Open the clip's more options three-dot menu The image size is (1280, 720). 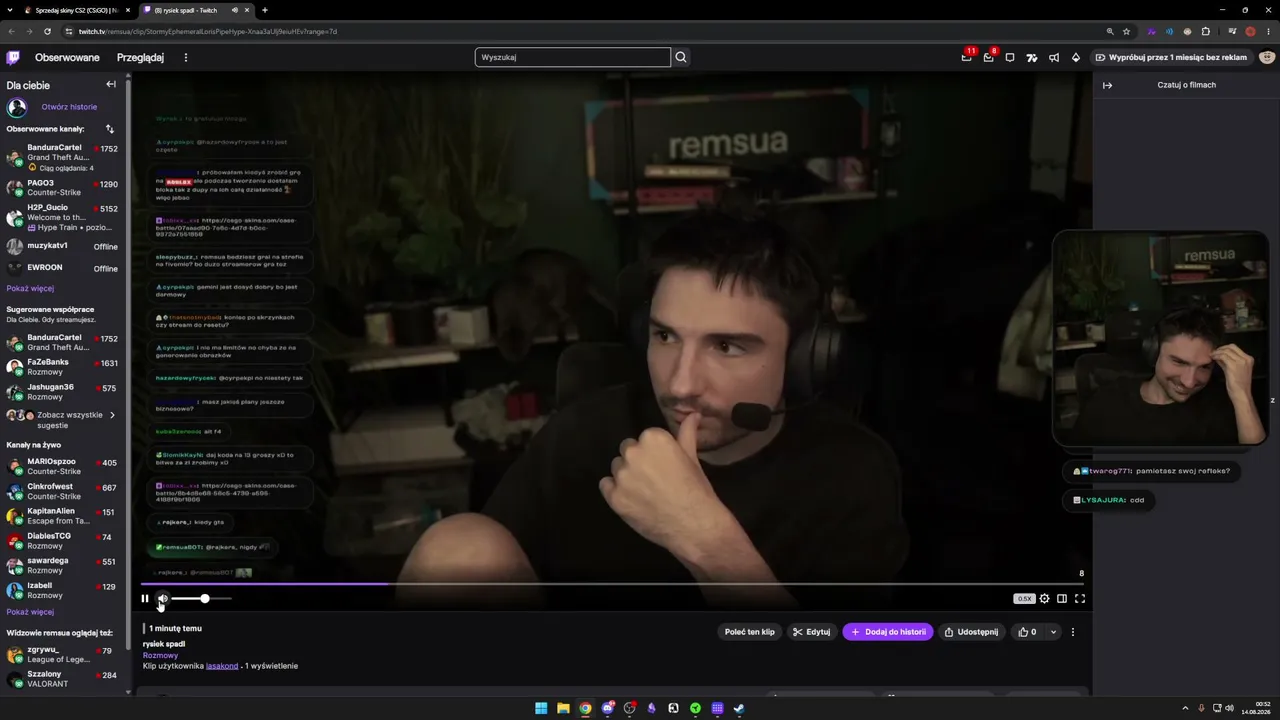[x=1073, y=632]
